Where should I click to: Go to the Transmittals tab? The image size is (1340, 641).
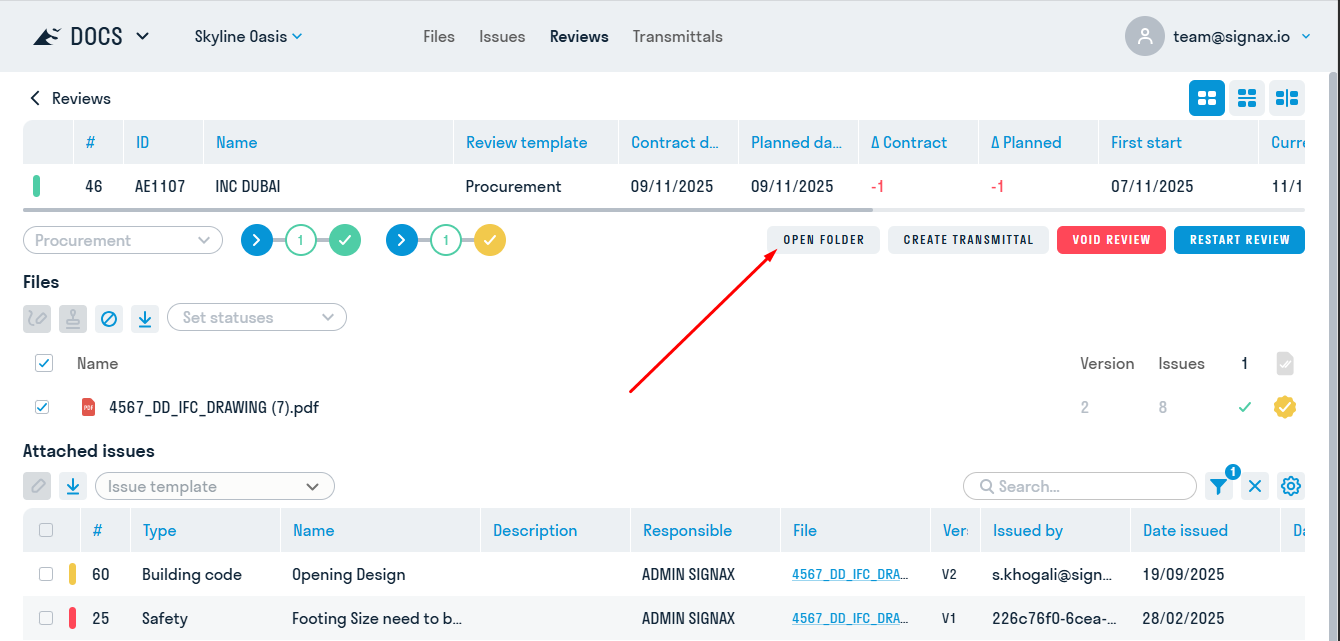[678, 36]
